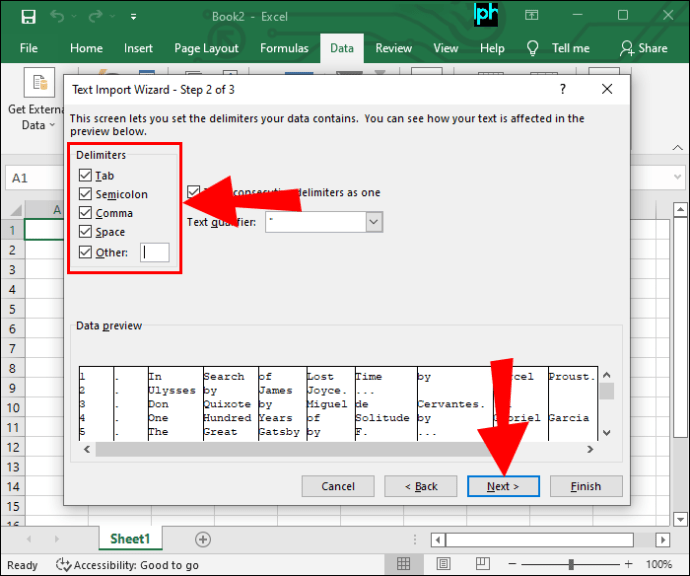
Task: Click the worksheet vertical scroll down arrow
Action: pos(680,519)
